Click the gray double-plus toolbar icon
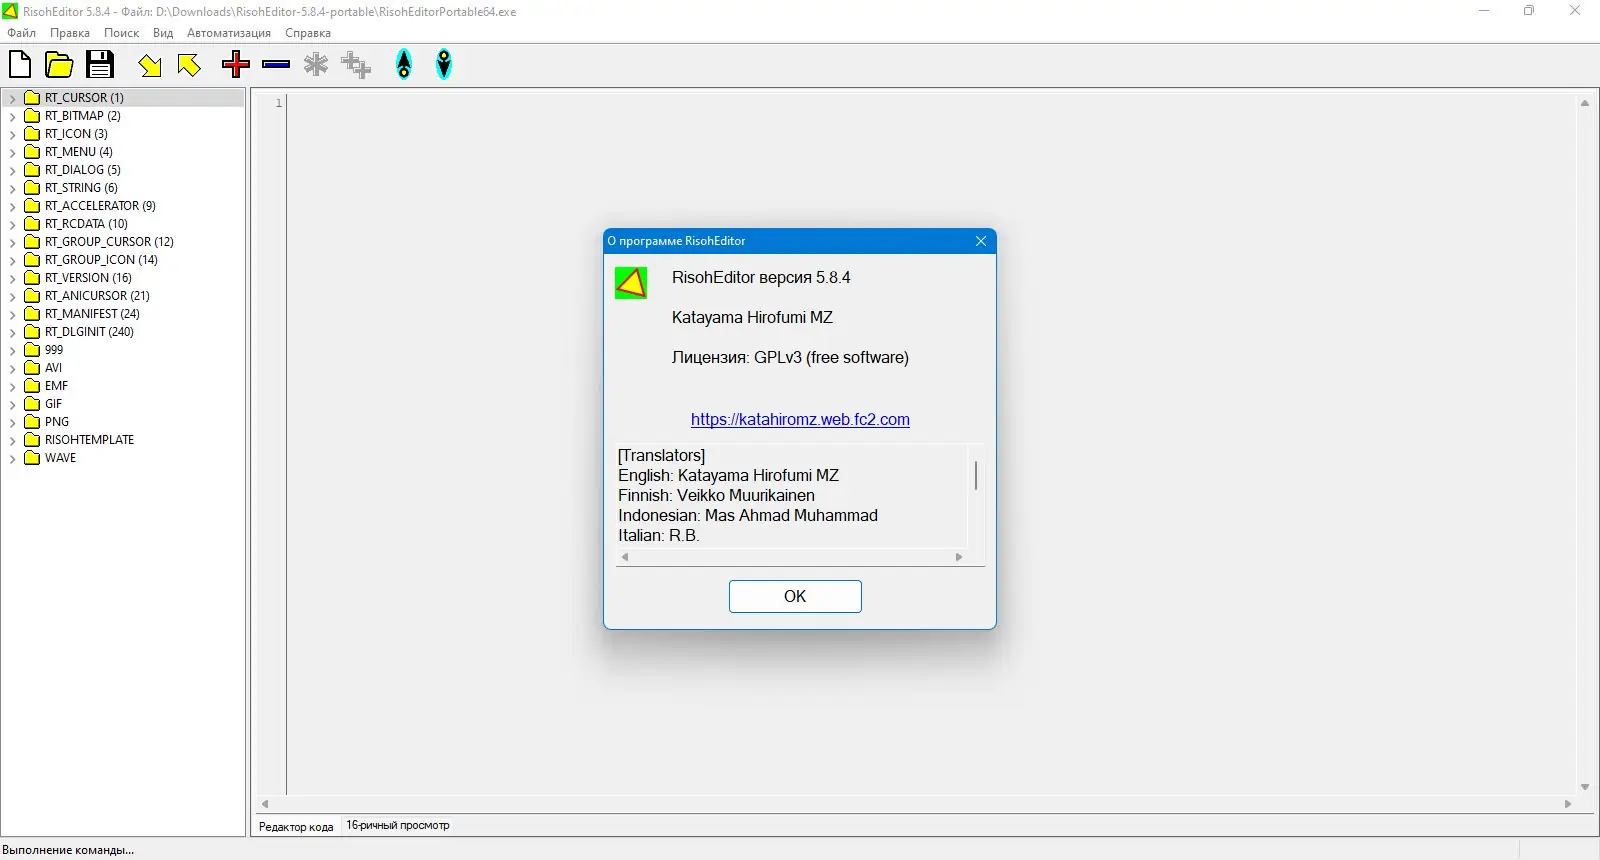The height and width of the screenshot is (860, 1600). tap(356, 65)
